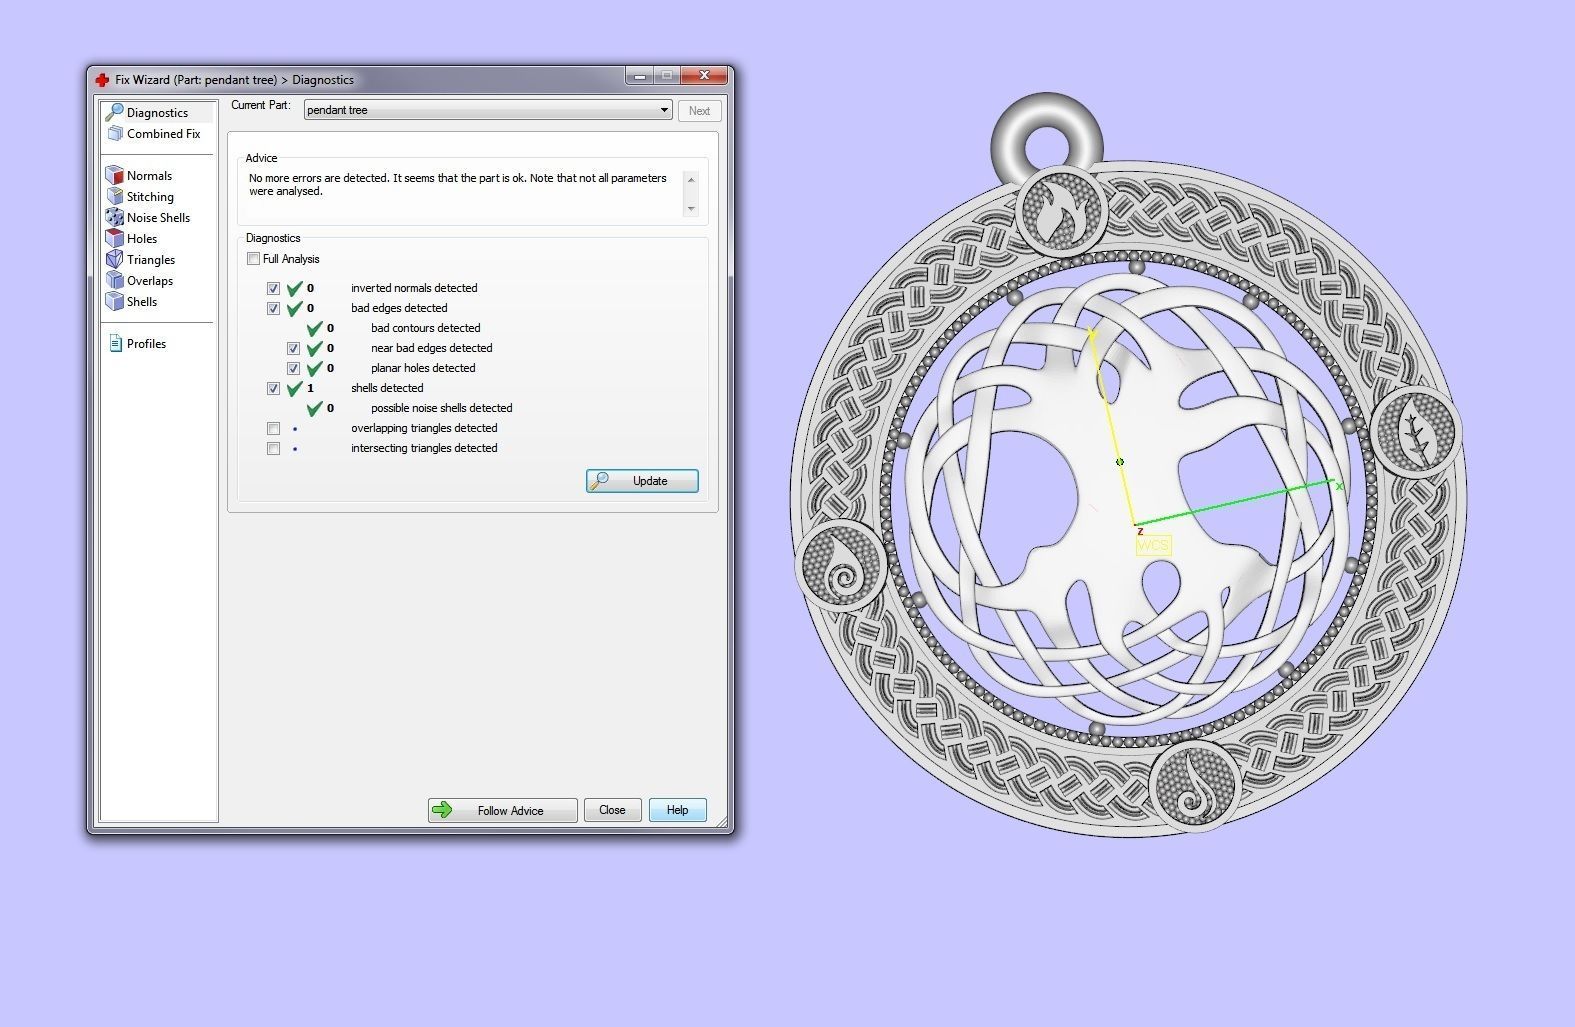Open the Holes page
The height and width of the screenshot is (1027, 1575).
(142, 238)
